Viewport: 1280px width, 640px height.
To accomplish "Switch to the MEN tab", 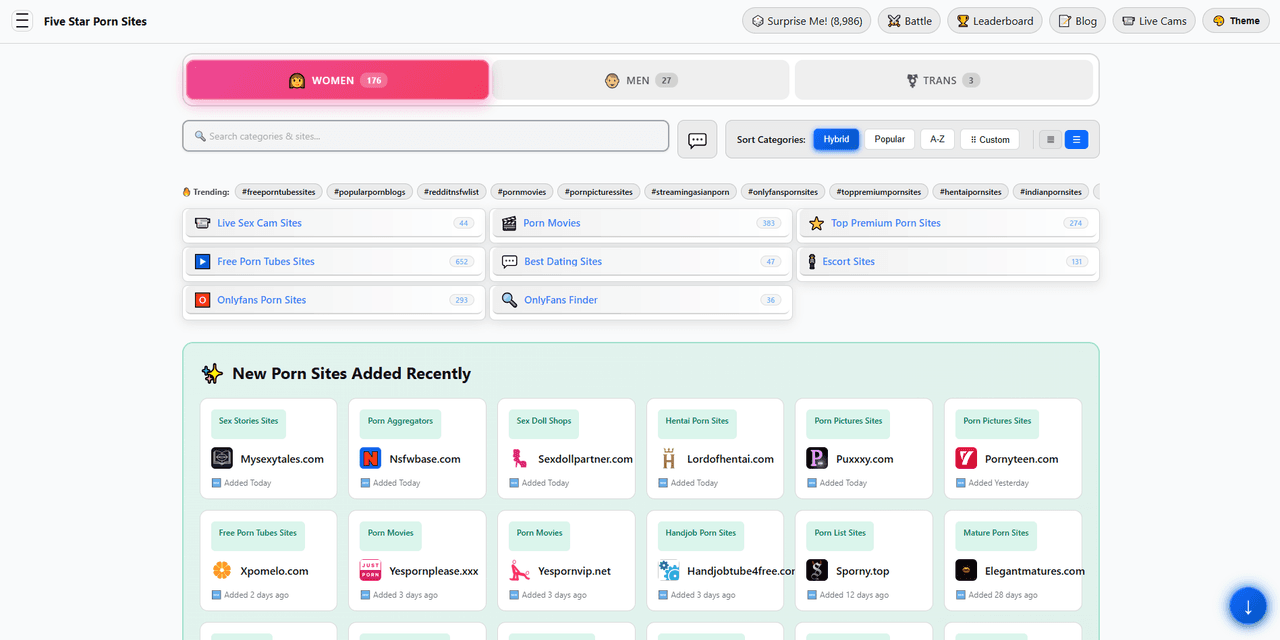I will coord(640,80).
